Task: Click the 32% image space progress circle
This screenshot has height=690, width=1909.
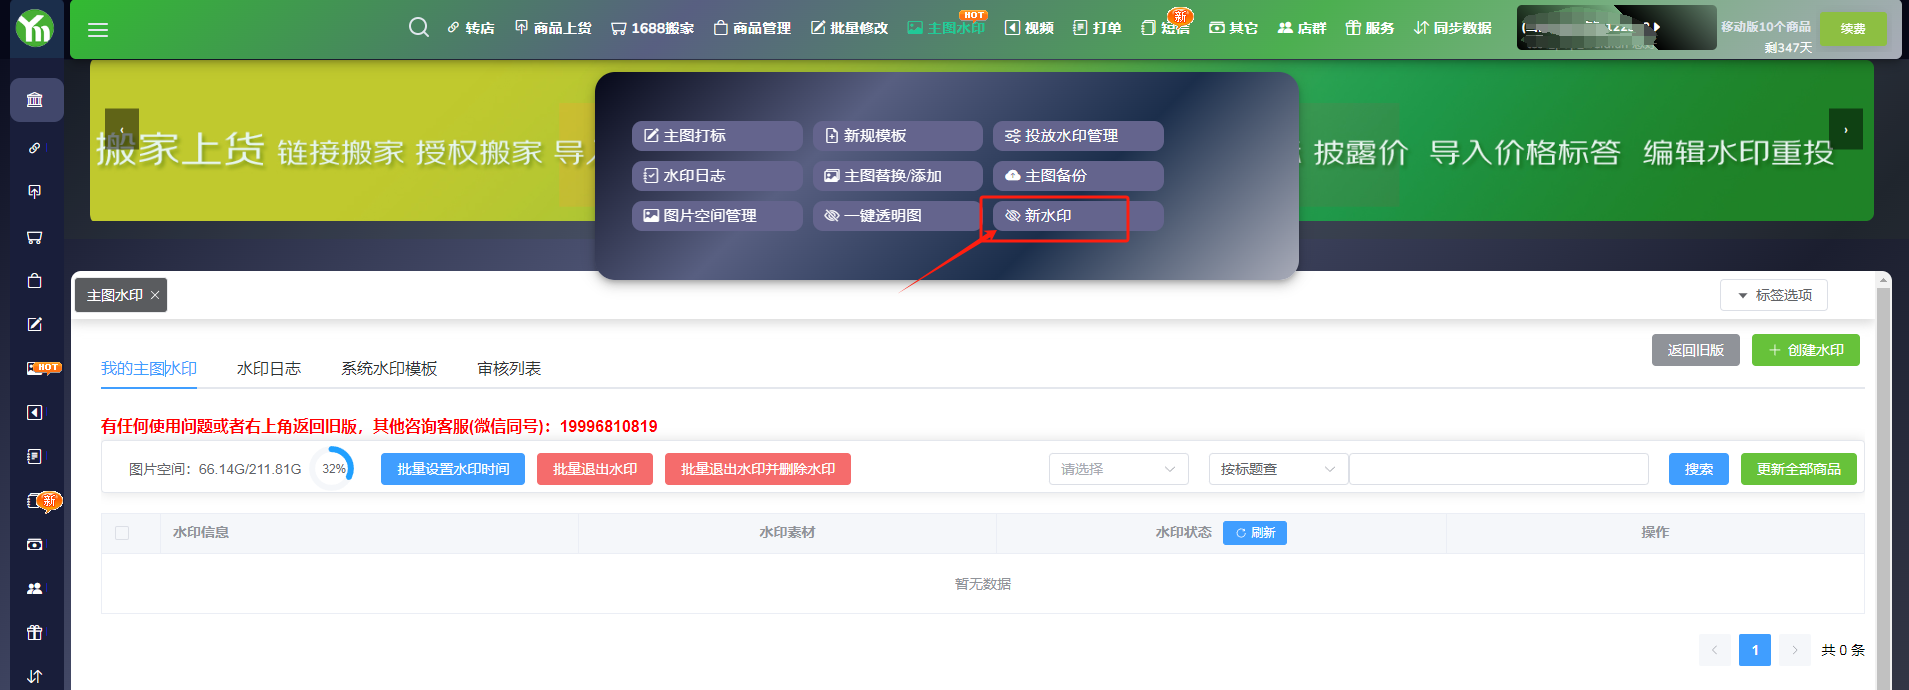Action: 333,468
